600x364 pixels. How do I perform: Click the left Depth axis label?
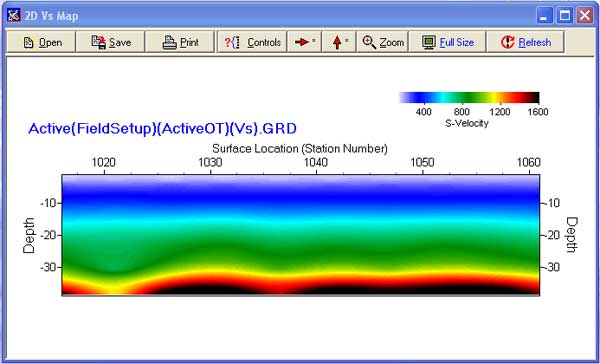coord(29,235)
